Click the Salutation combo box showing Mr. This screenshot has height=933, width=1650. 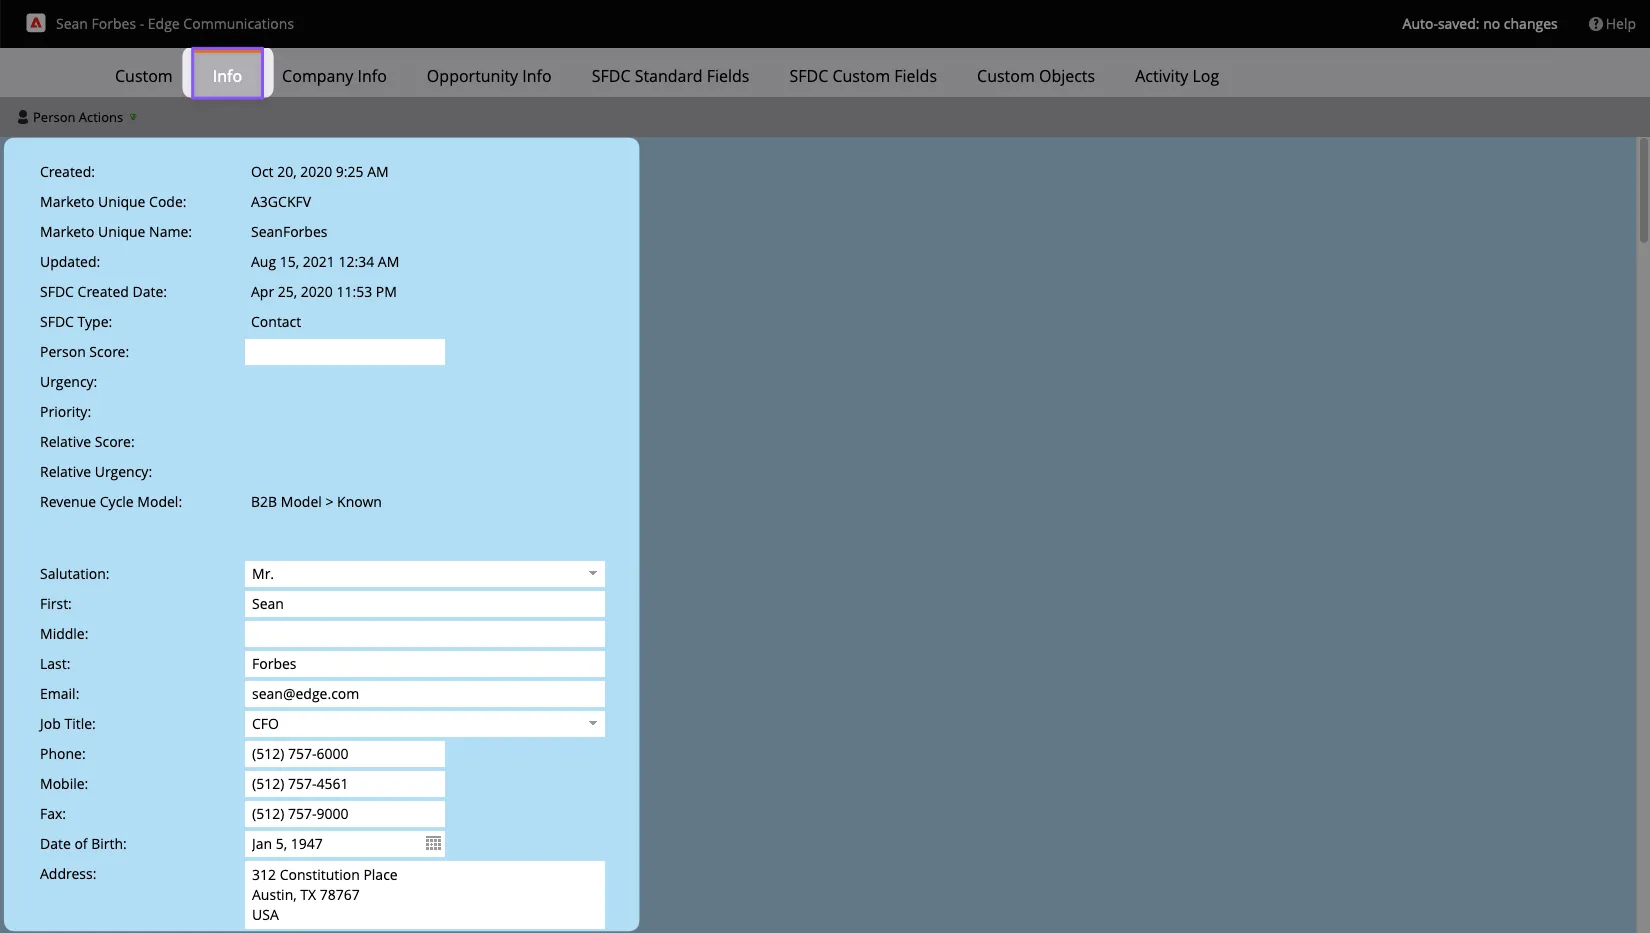(x=425, y=574)
